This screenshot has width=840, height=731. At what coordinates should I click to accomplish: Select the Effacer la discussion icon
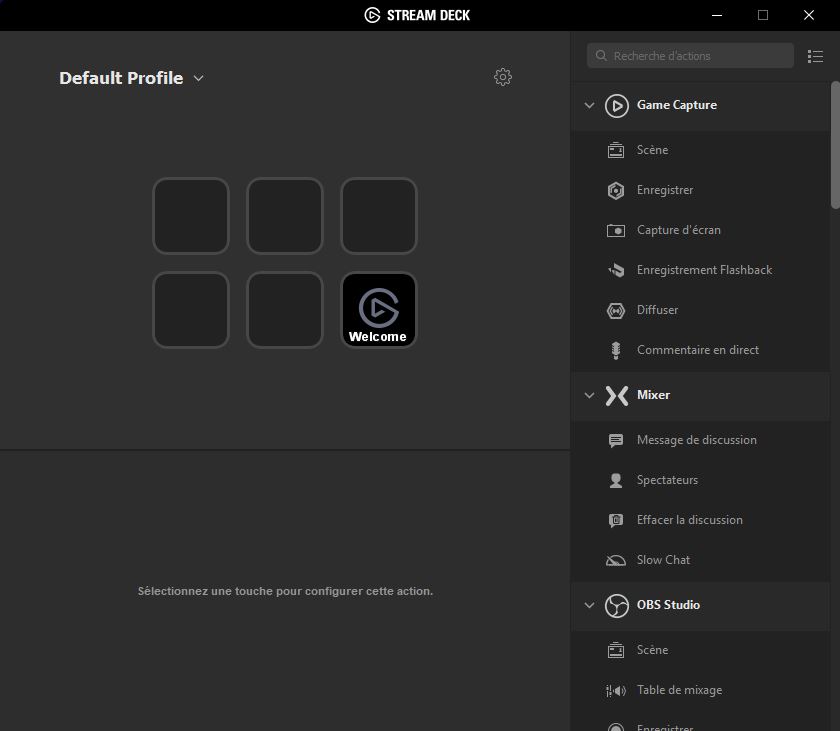616,520
